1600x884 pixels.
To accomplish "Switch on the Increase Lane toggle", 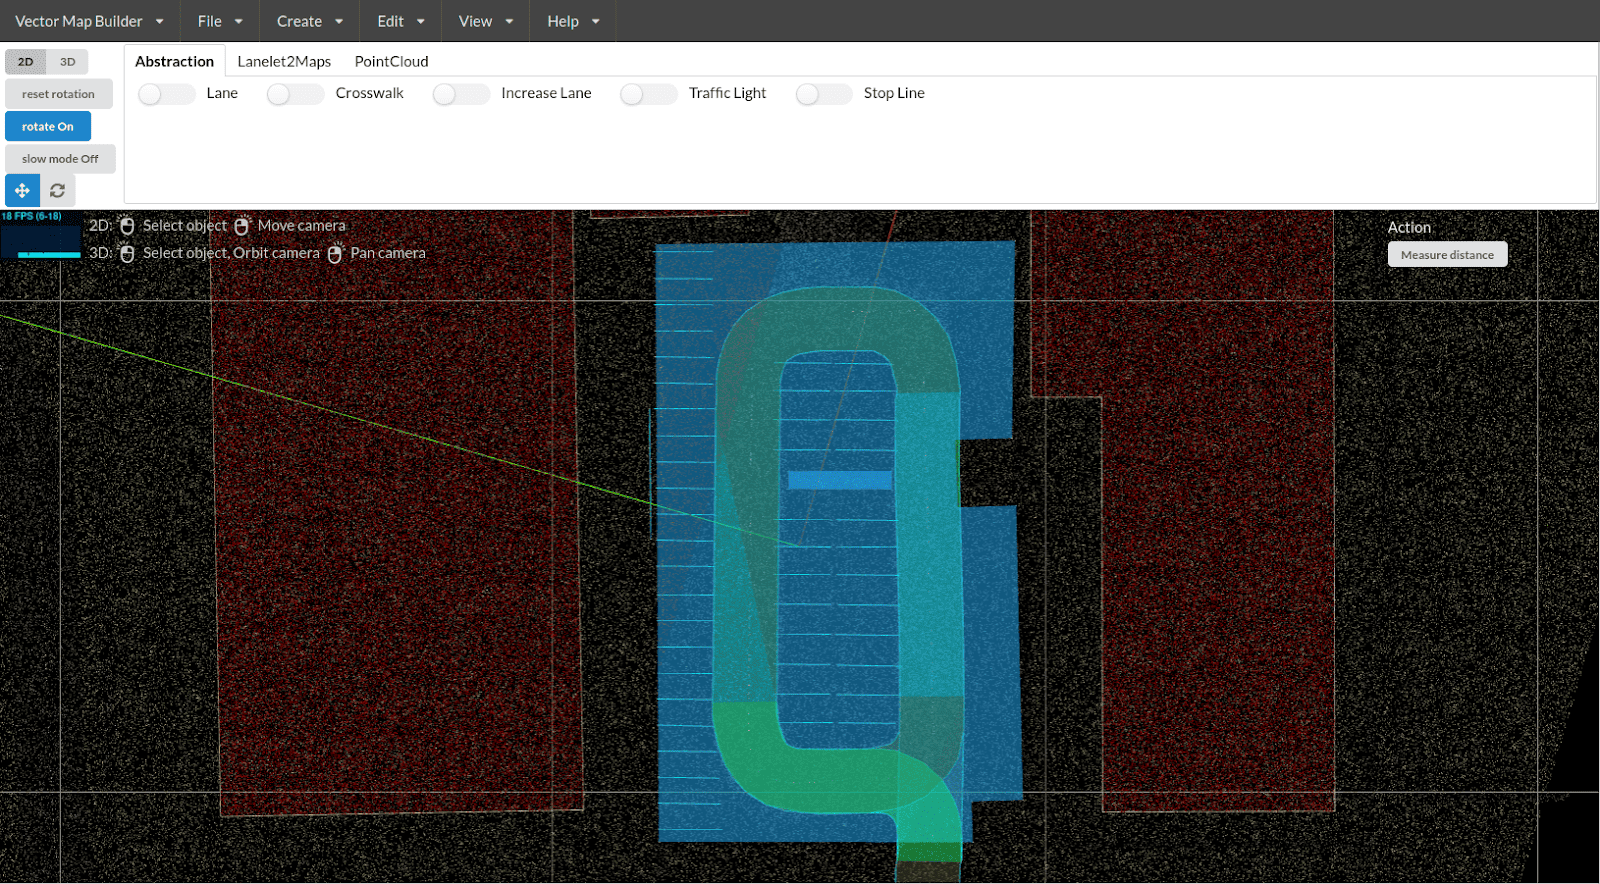I will pos(461,94).
